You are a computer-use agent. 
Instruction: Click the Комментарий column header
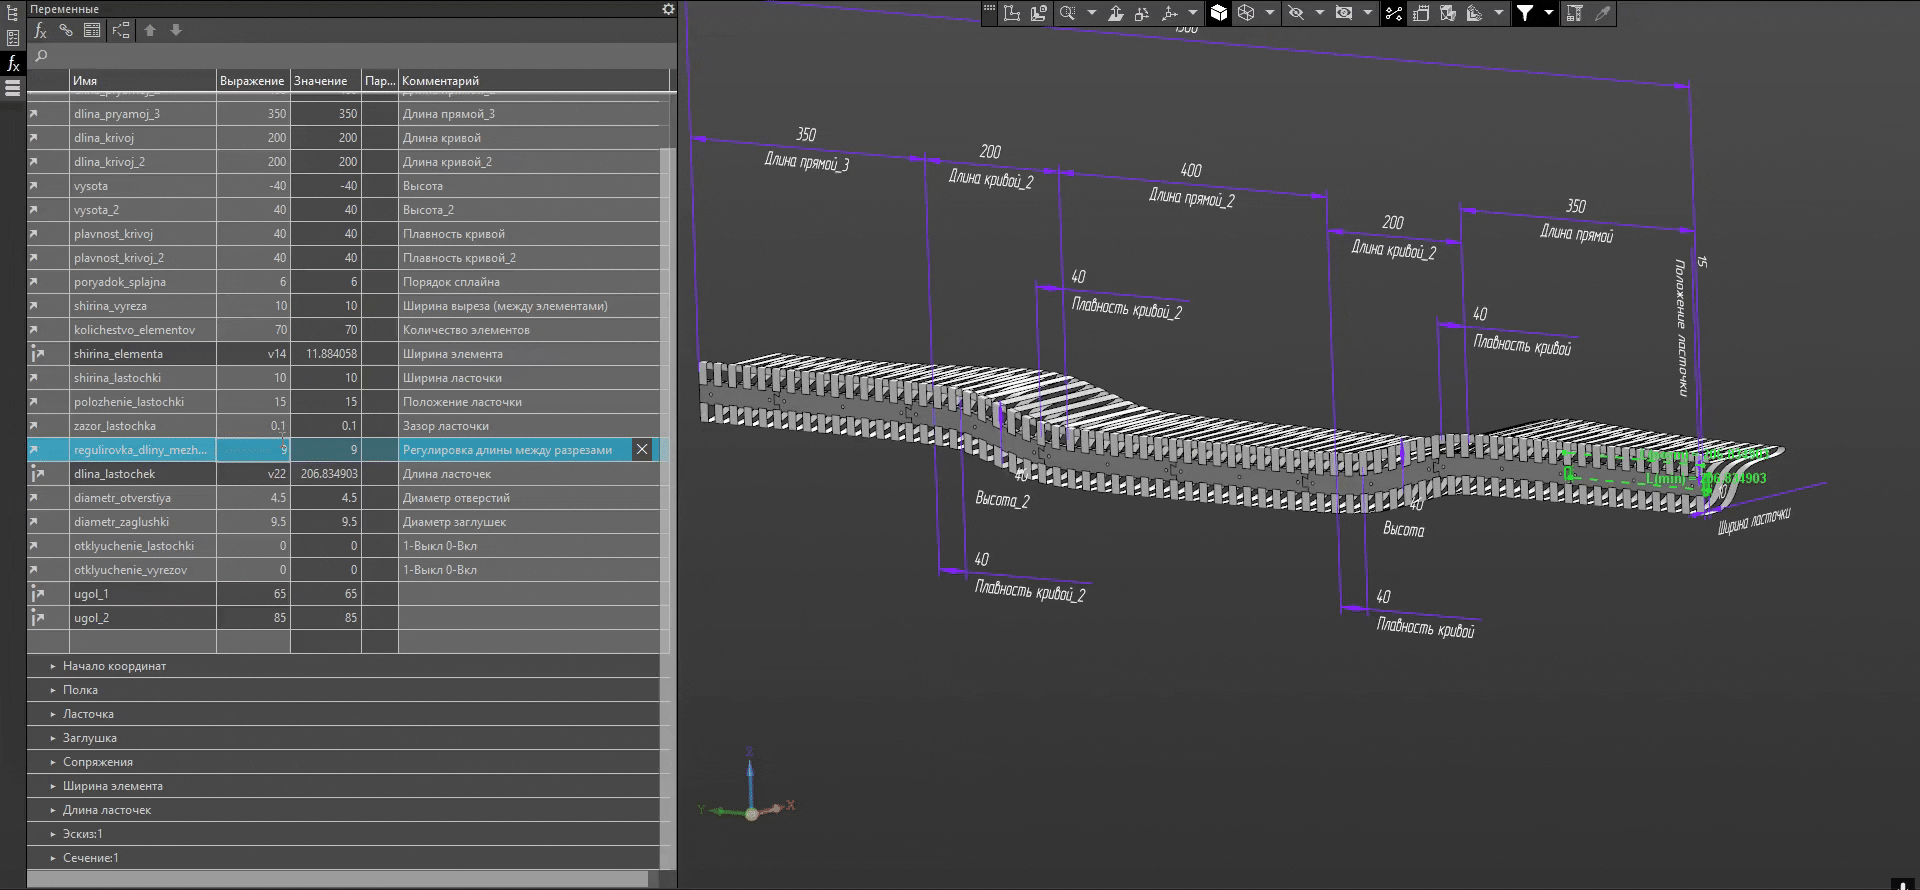coord(441,81)
